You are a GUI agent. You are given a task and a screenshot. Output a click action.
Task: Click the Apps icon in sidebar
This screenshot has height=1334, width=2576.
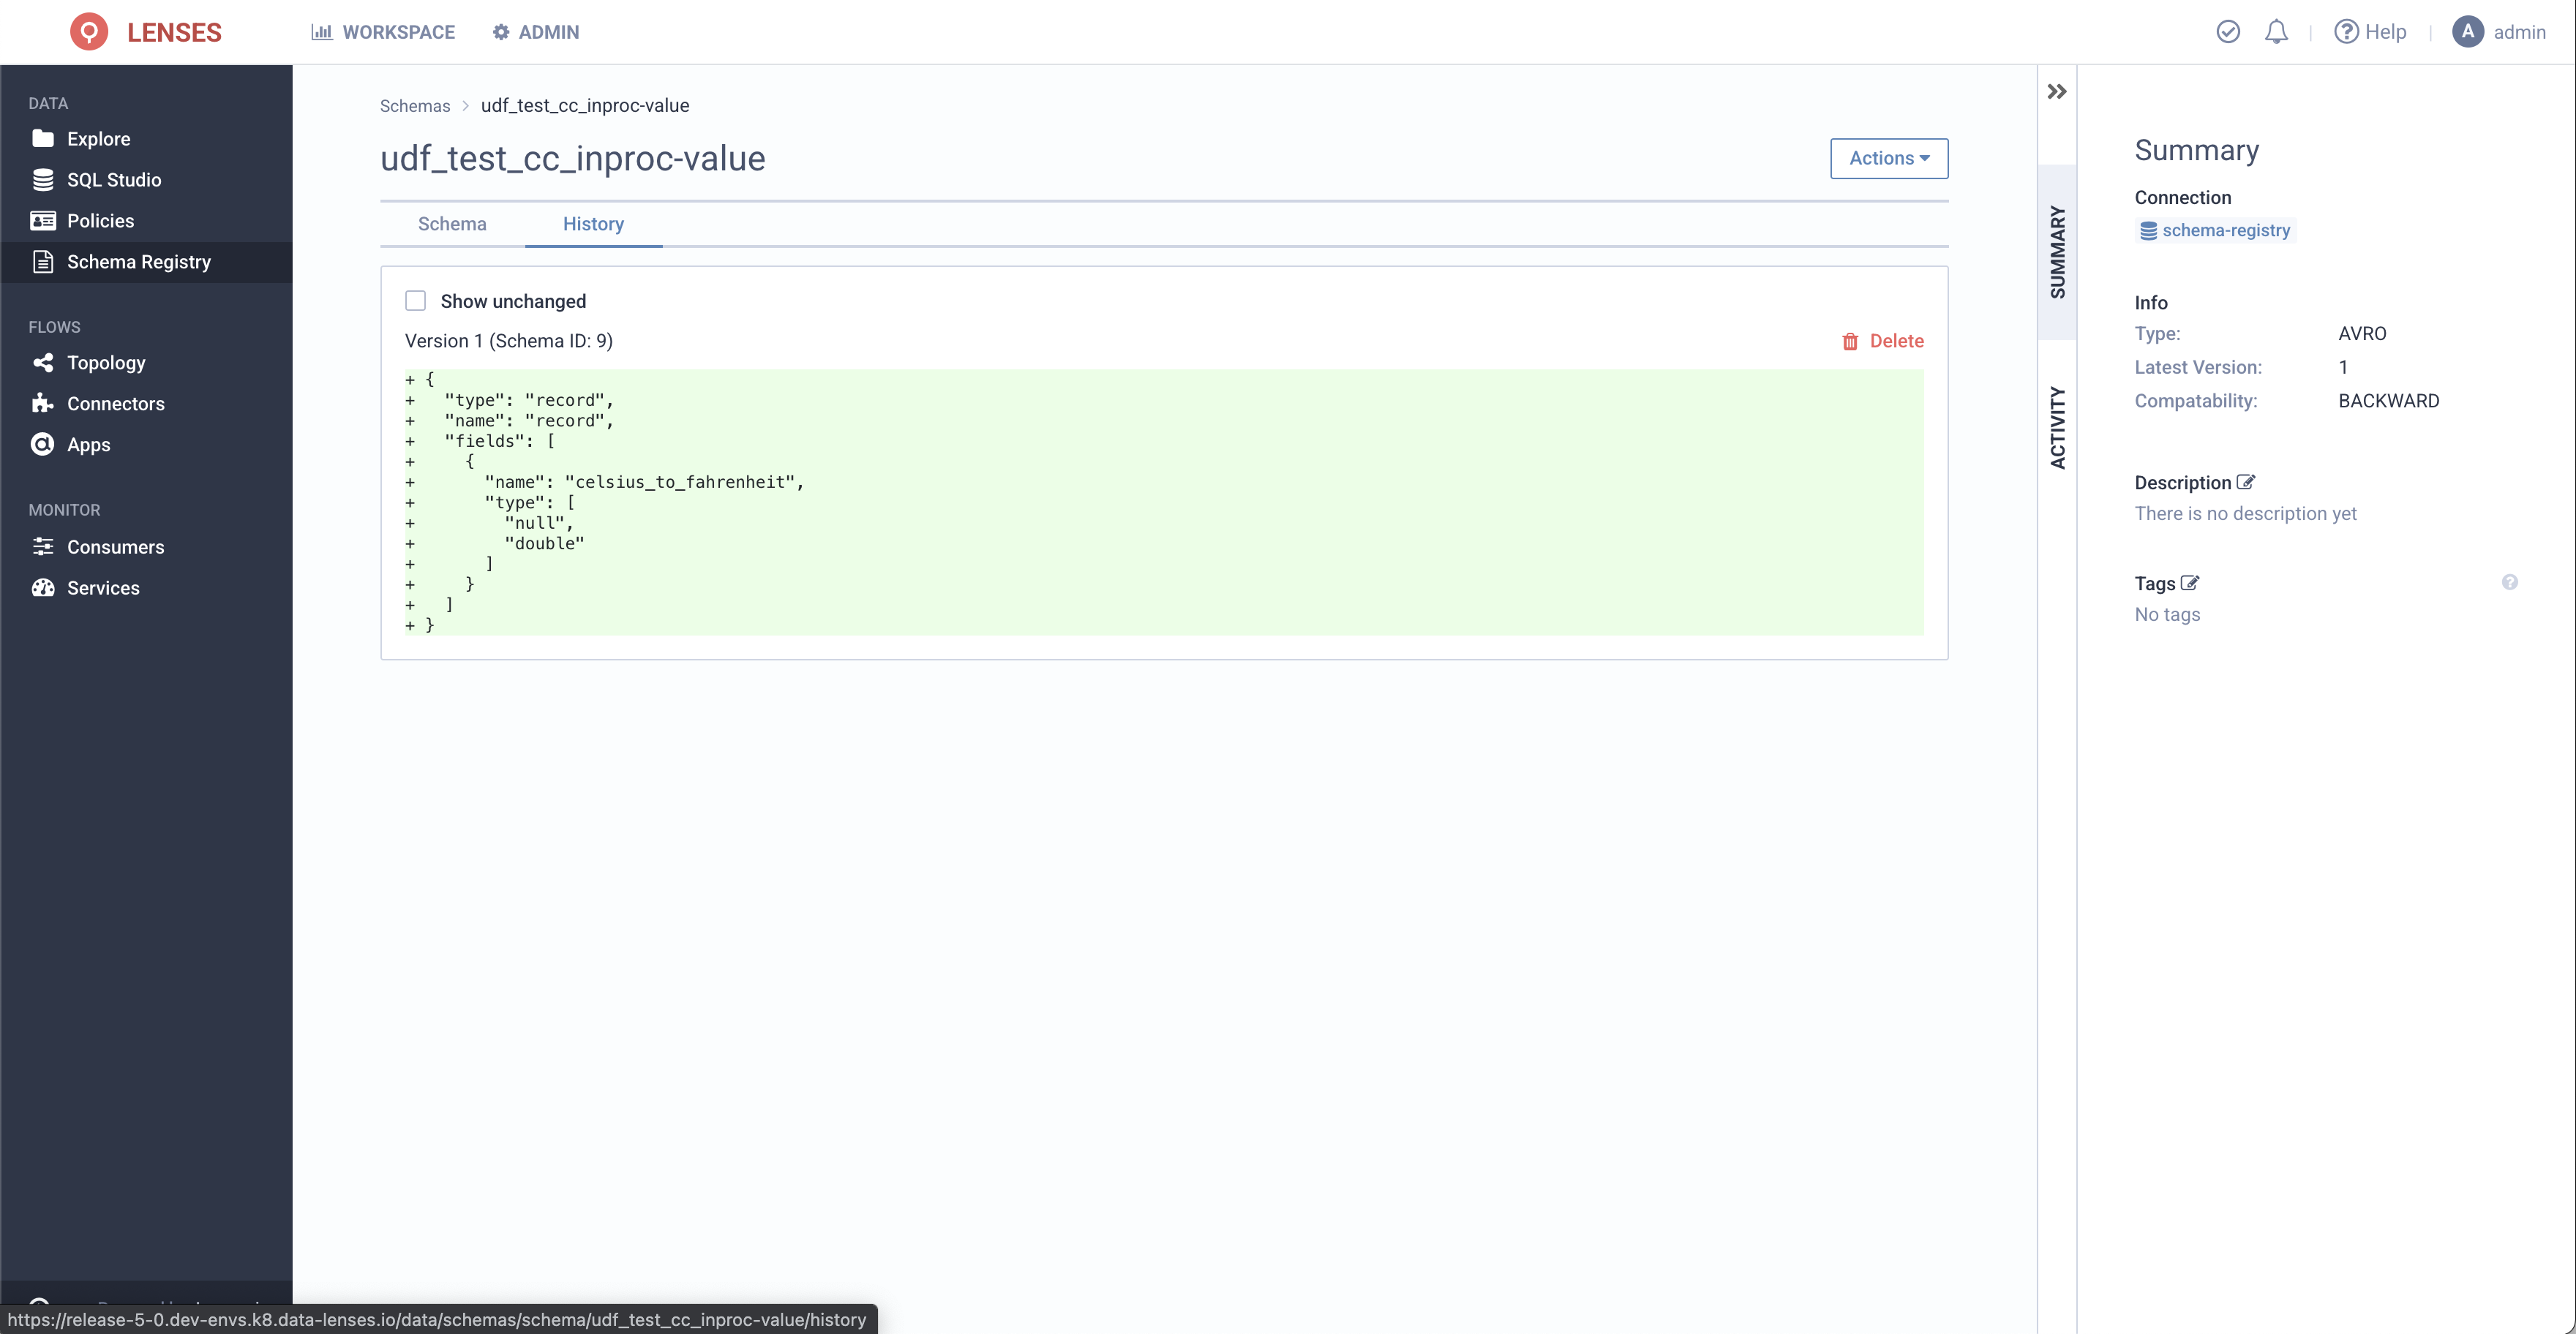(x=43, y=445)
